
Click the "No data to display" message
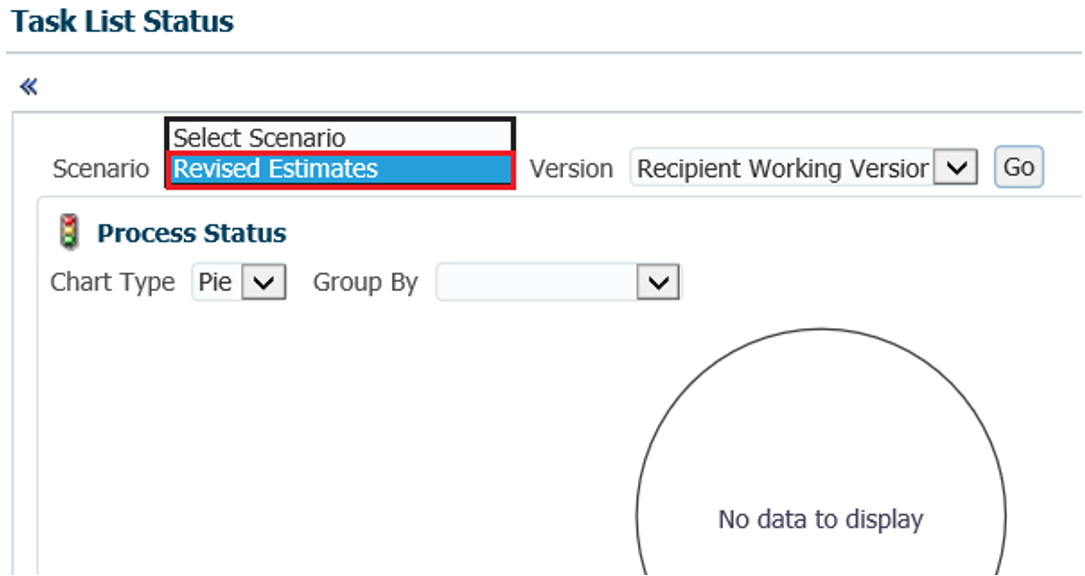tap(820, 519)
